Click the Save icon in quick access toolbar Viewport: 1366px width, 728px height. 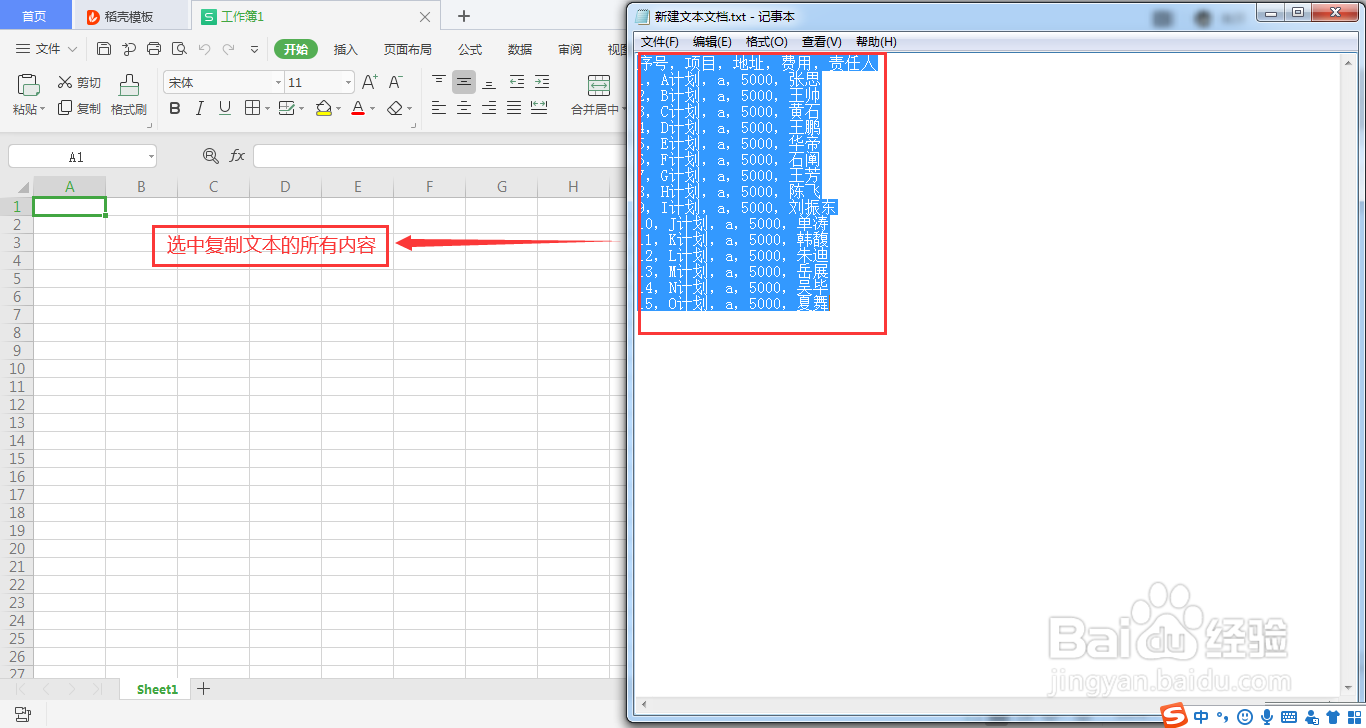click(104, 49)
